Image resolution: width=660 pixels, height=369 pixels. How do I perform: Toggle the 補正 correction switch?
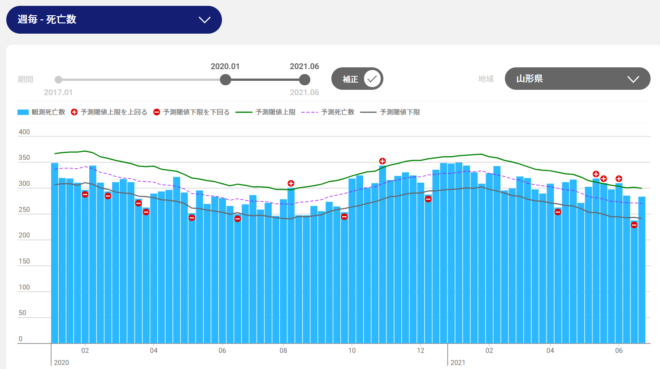[x=357, y=79]
